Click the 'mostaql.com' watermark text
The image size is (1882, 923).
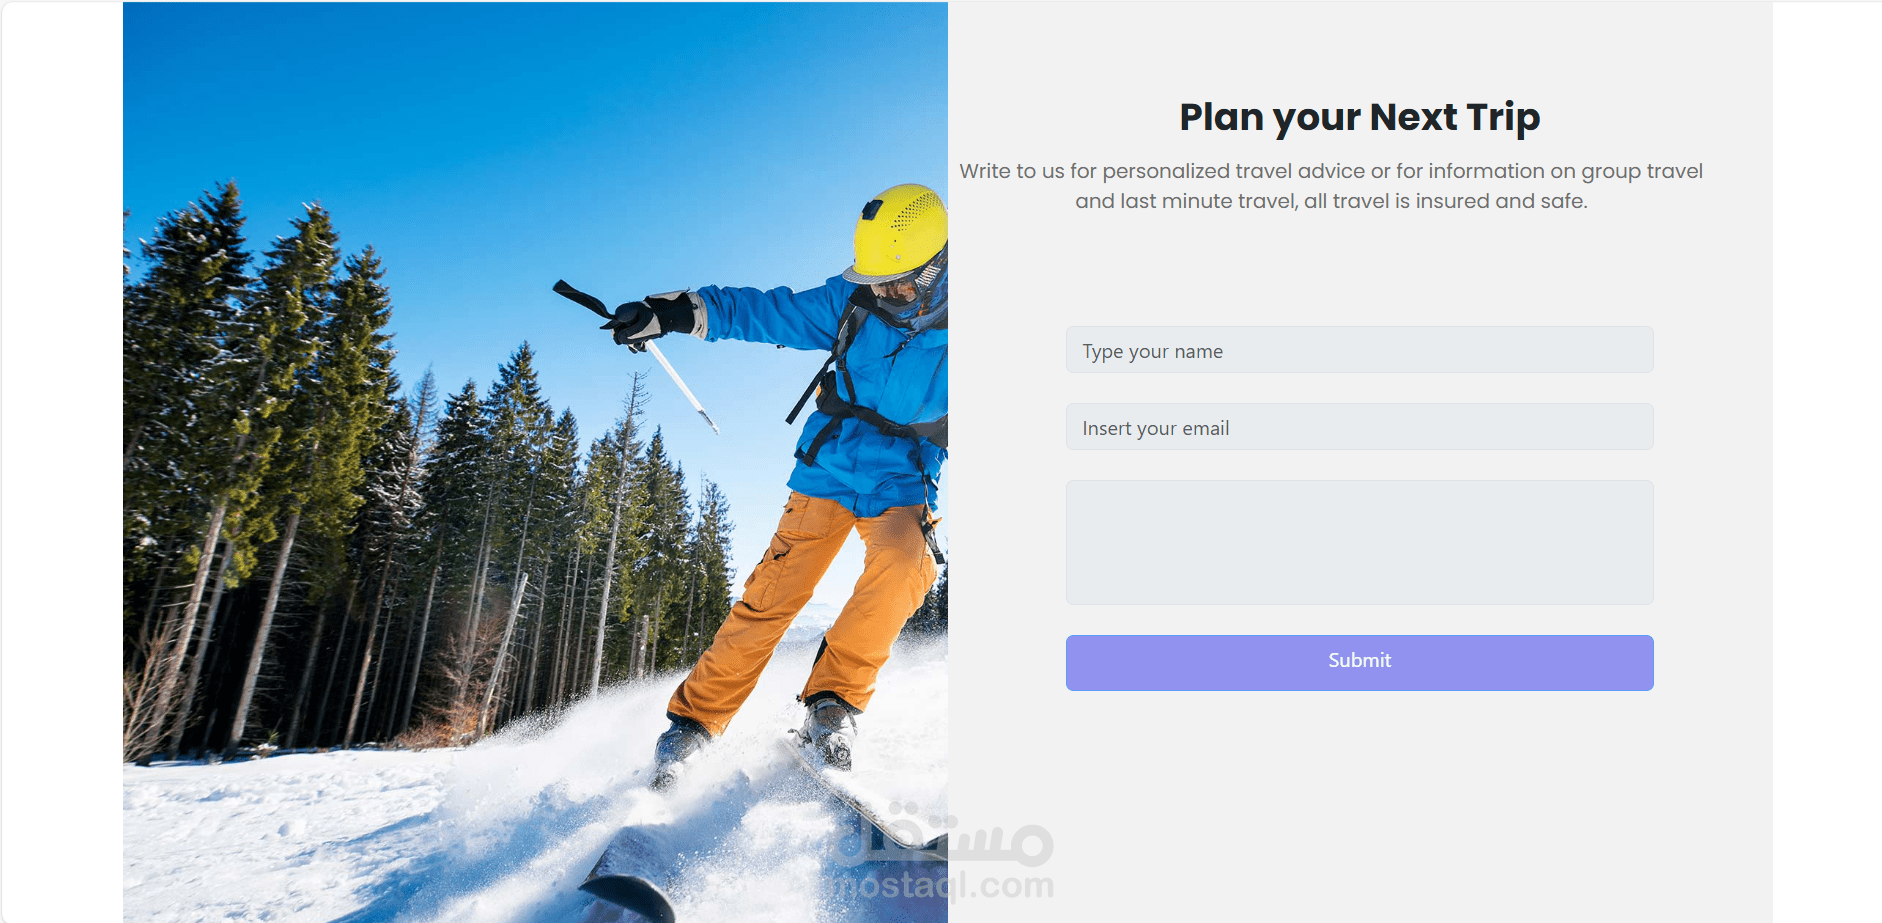pyautogui.click(x=944, y=886)
